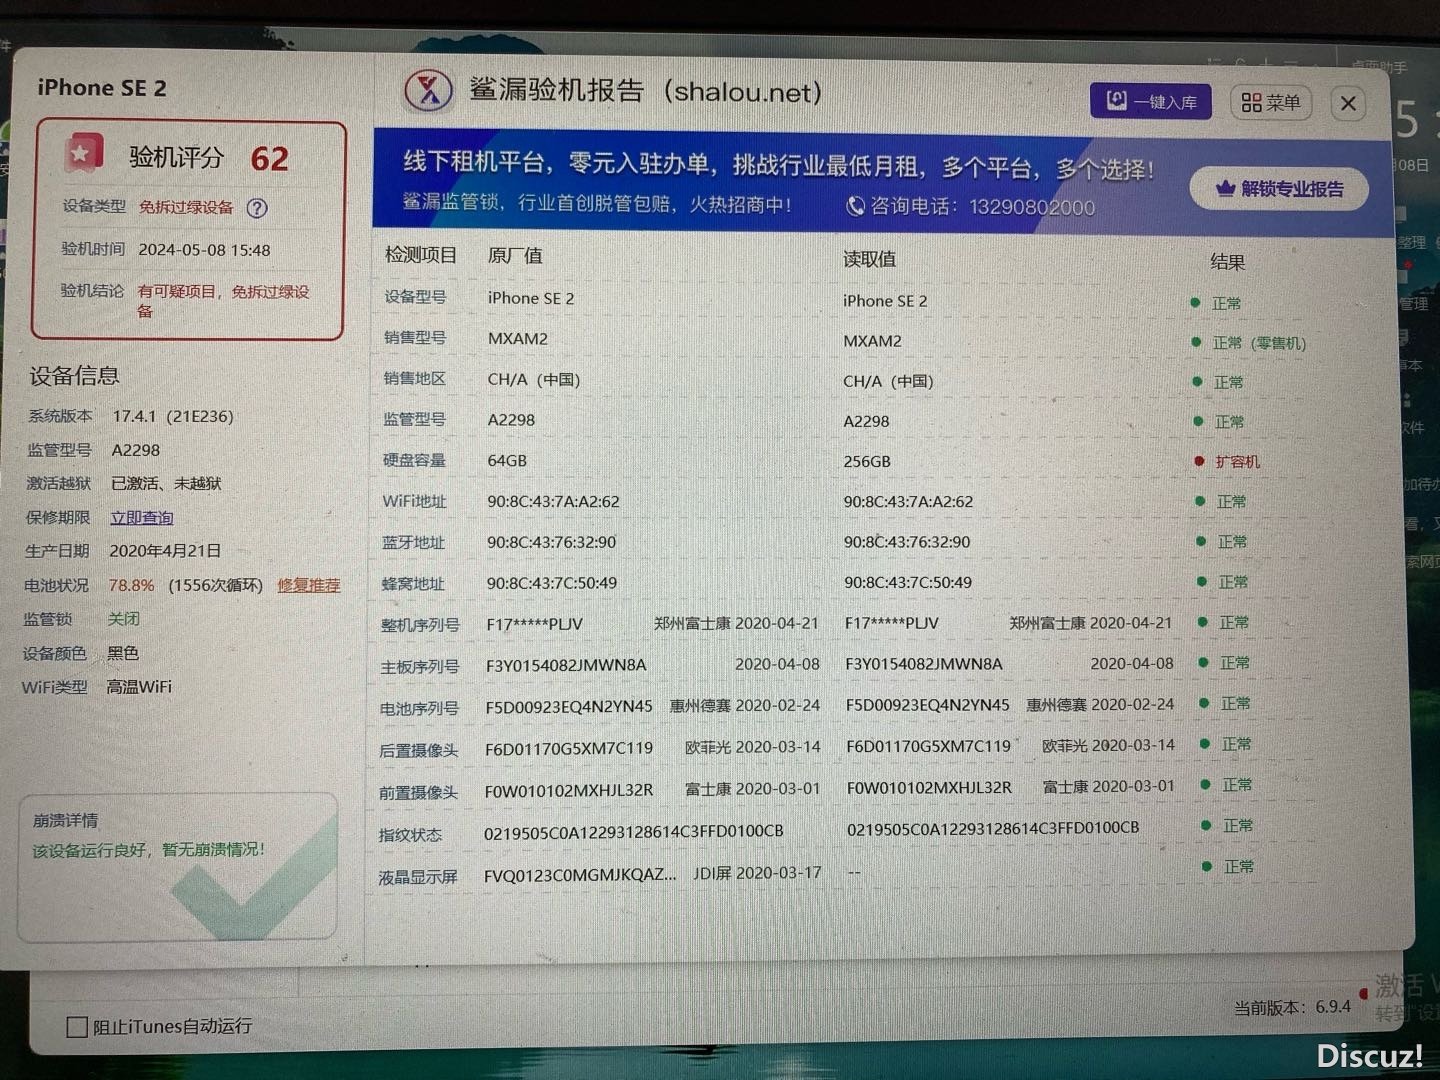The image size is (1440, 1080).
Task: Select the device color 黑色
Action: click(123, 653)
